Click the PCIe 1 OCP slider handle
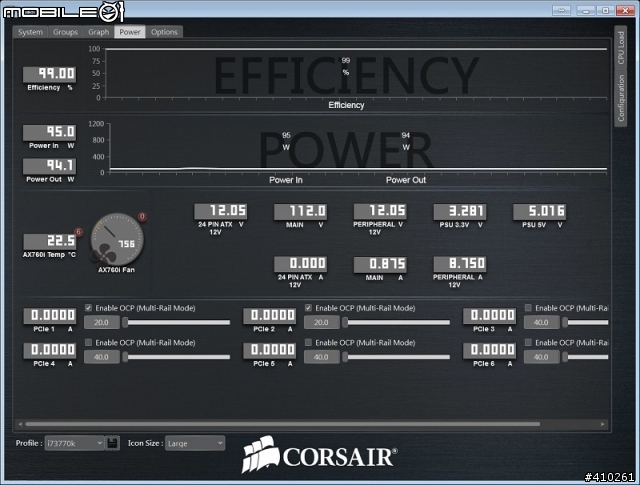The image size is (640, 485). coord(126,323)
